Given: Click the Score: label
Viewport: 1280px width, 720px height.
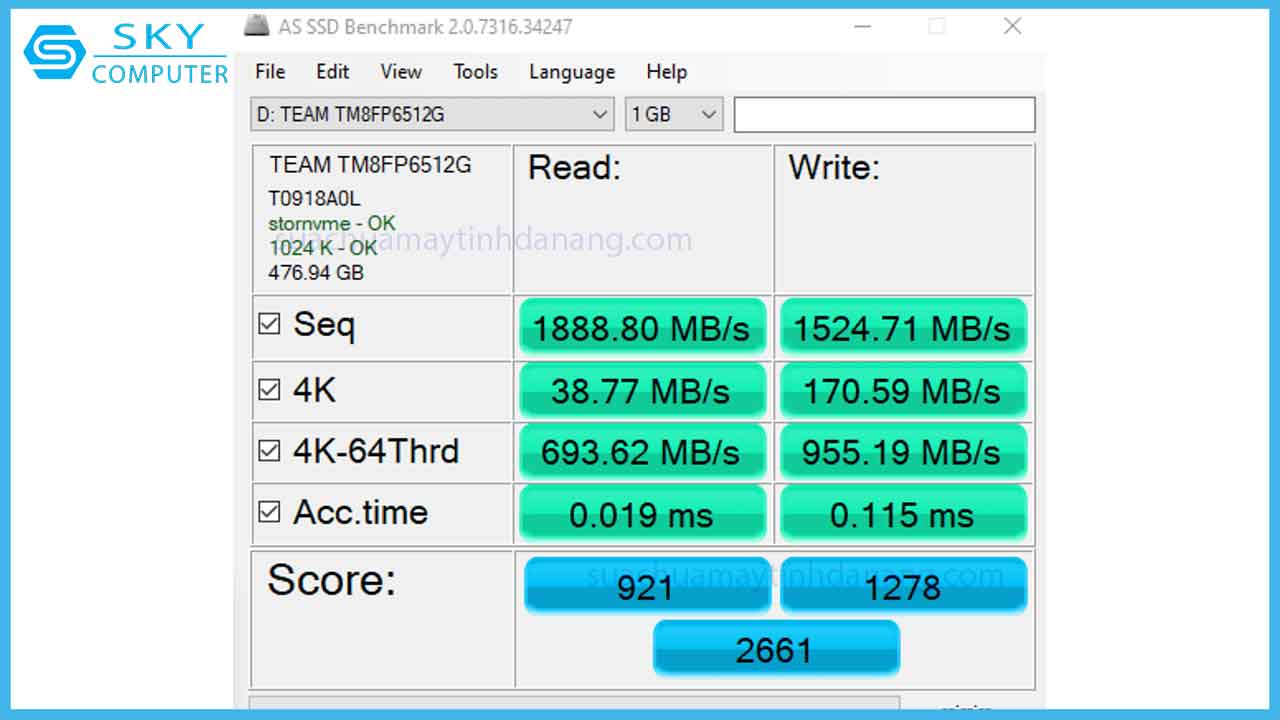Looking at the screenshot, I should 331,580.
